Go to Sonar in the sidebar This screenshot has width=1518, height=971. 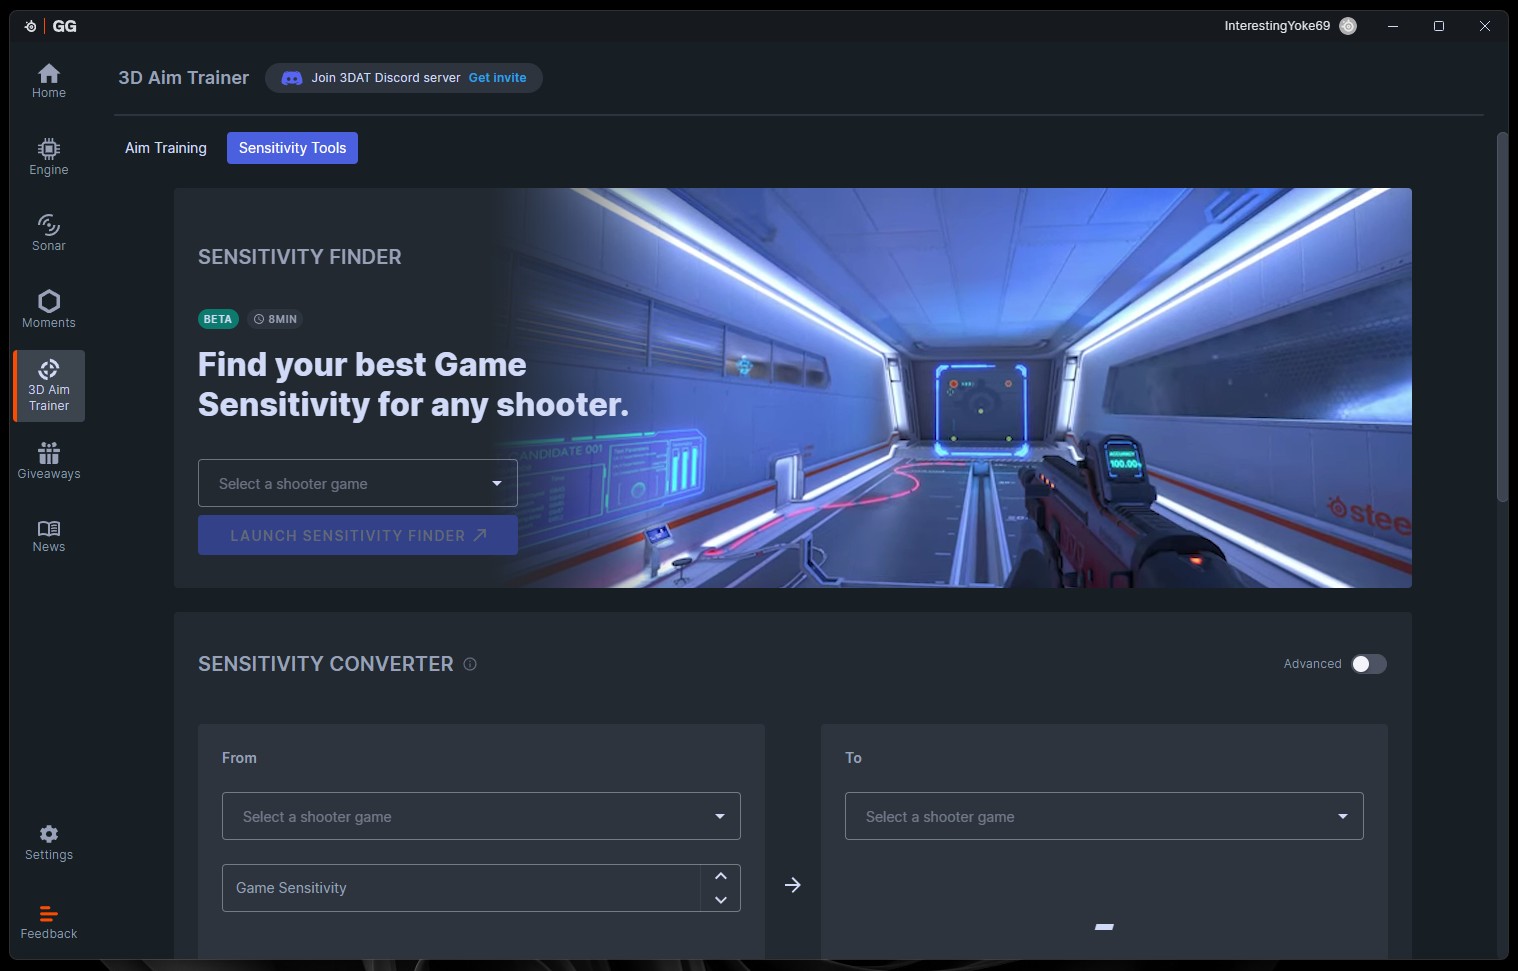[48, 233]
